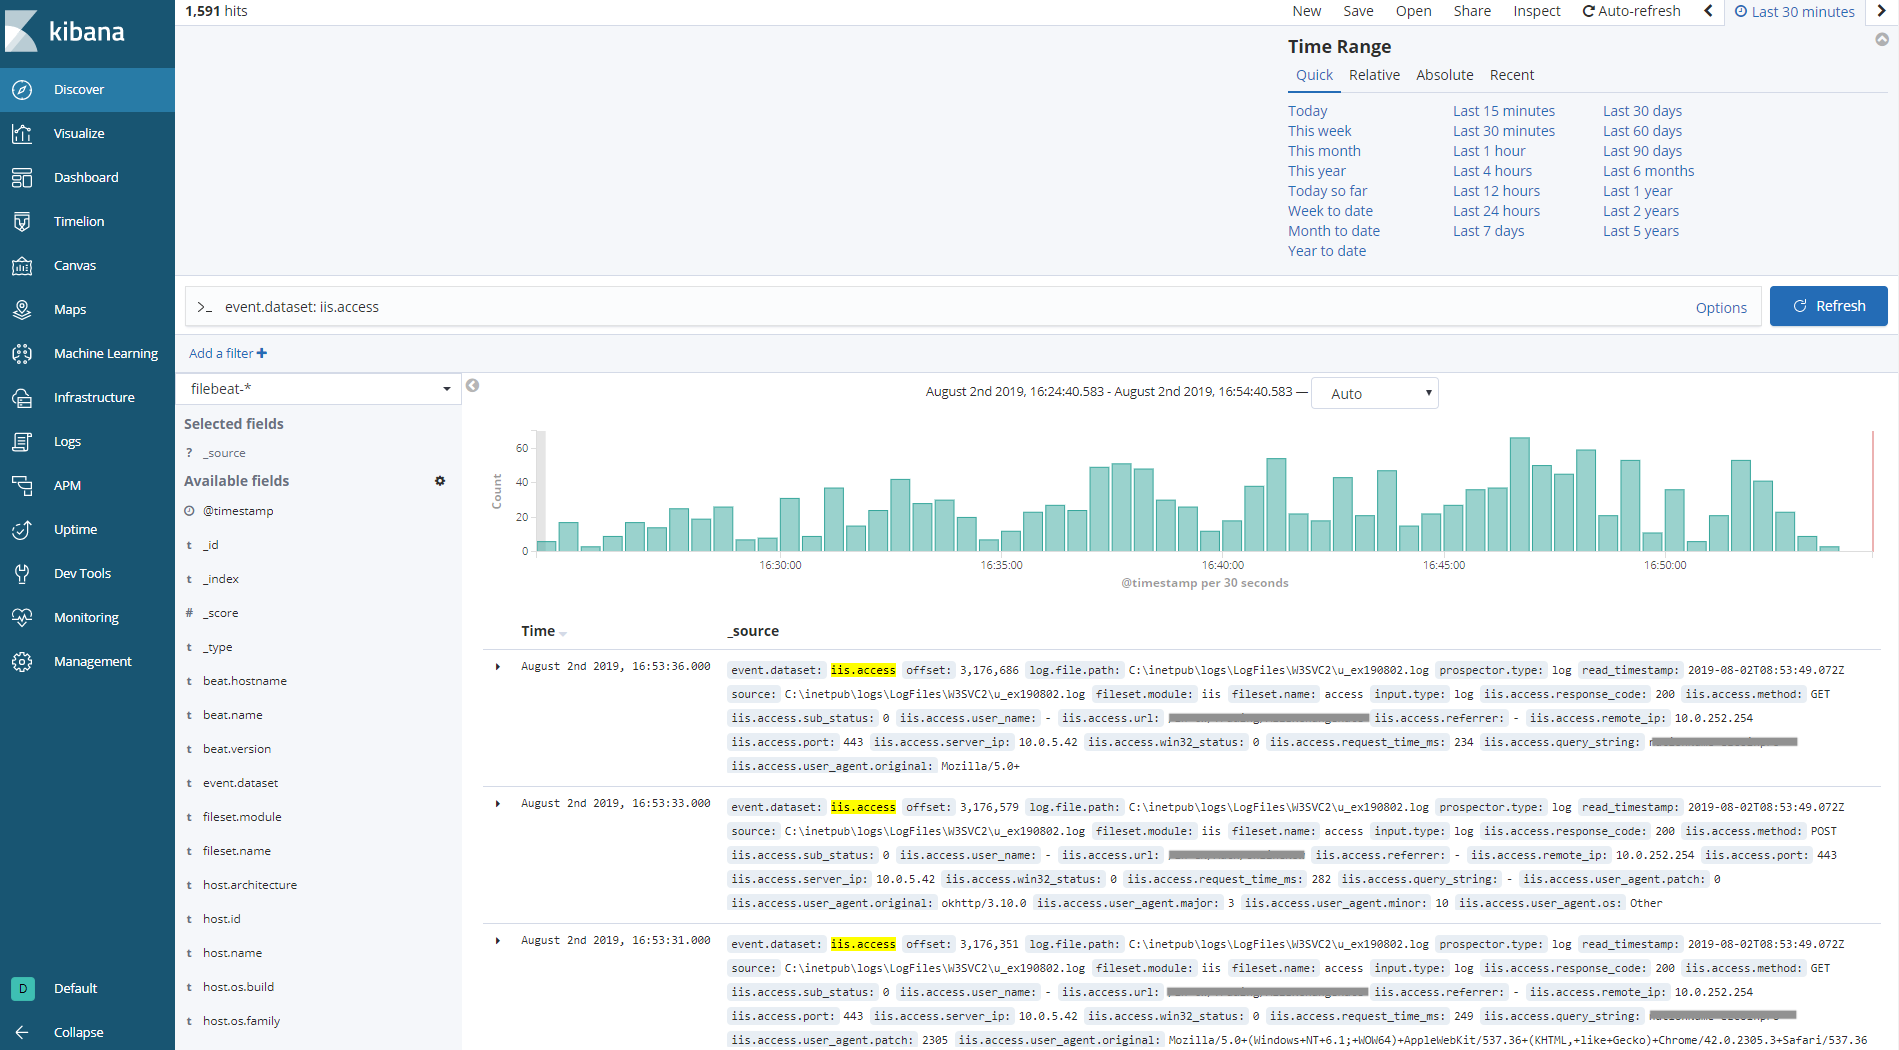Open Dev Tools wrench icon

[22, 574]
